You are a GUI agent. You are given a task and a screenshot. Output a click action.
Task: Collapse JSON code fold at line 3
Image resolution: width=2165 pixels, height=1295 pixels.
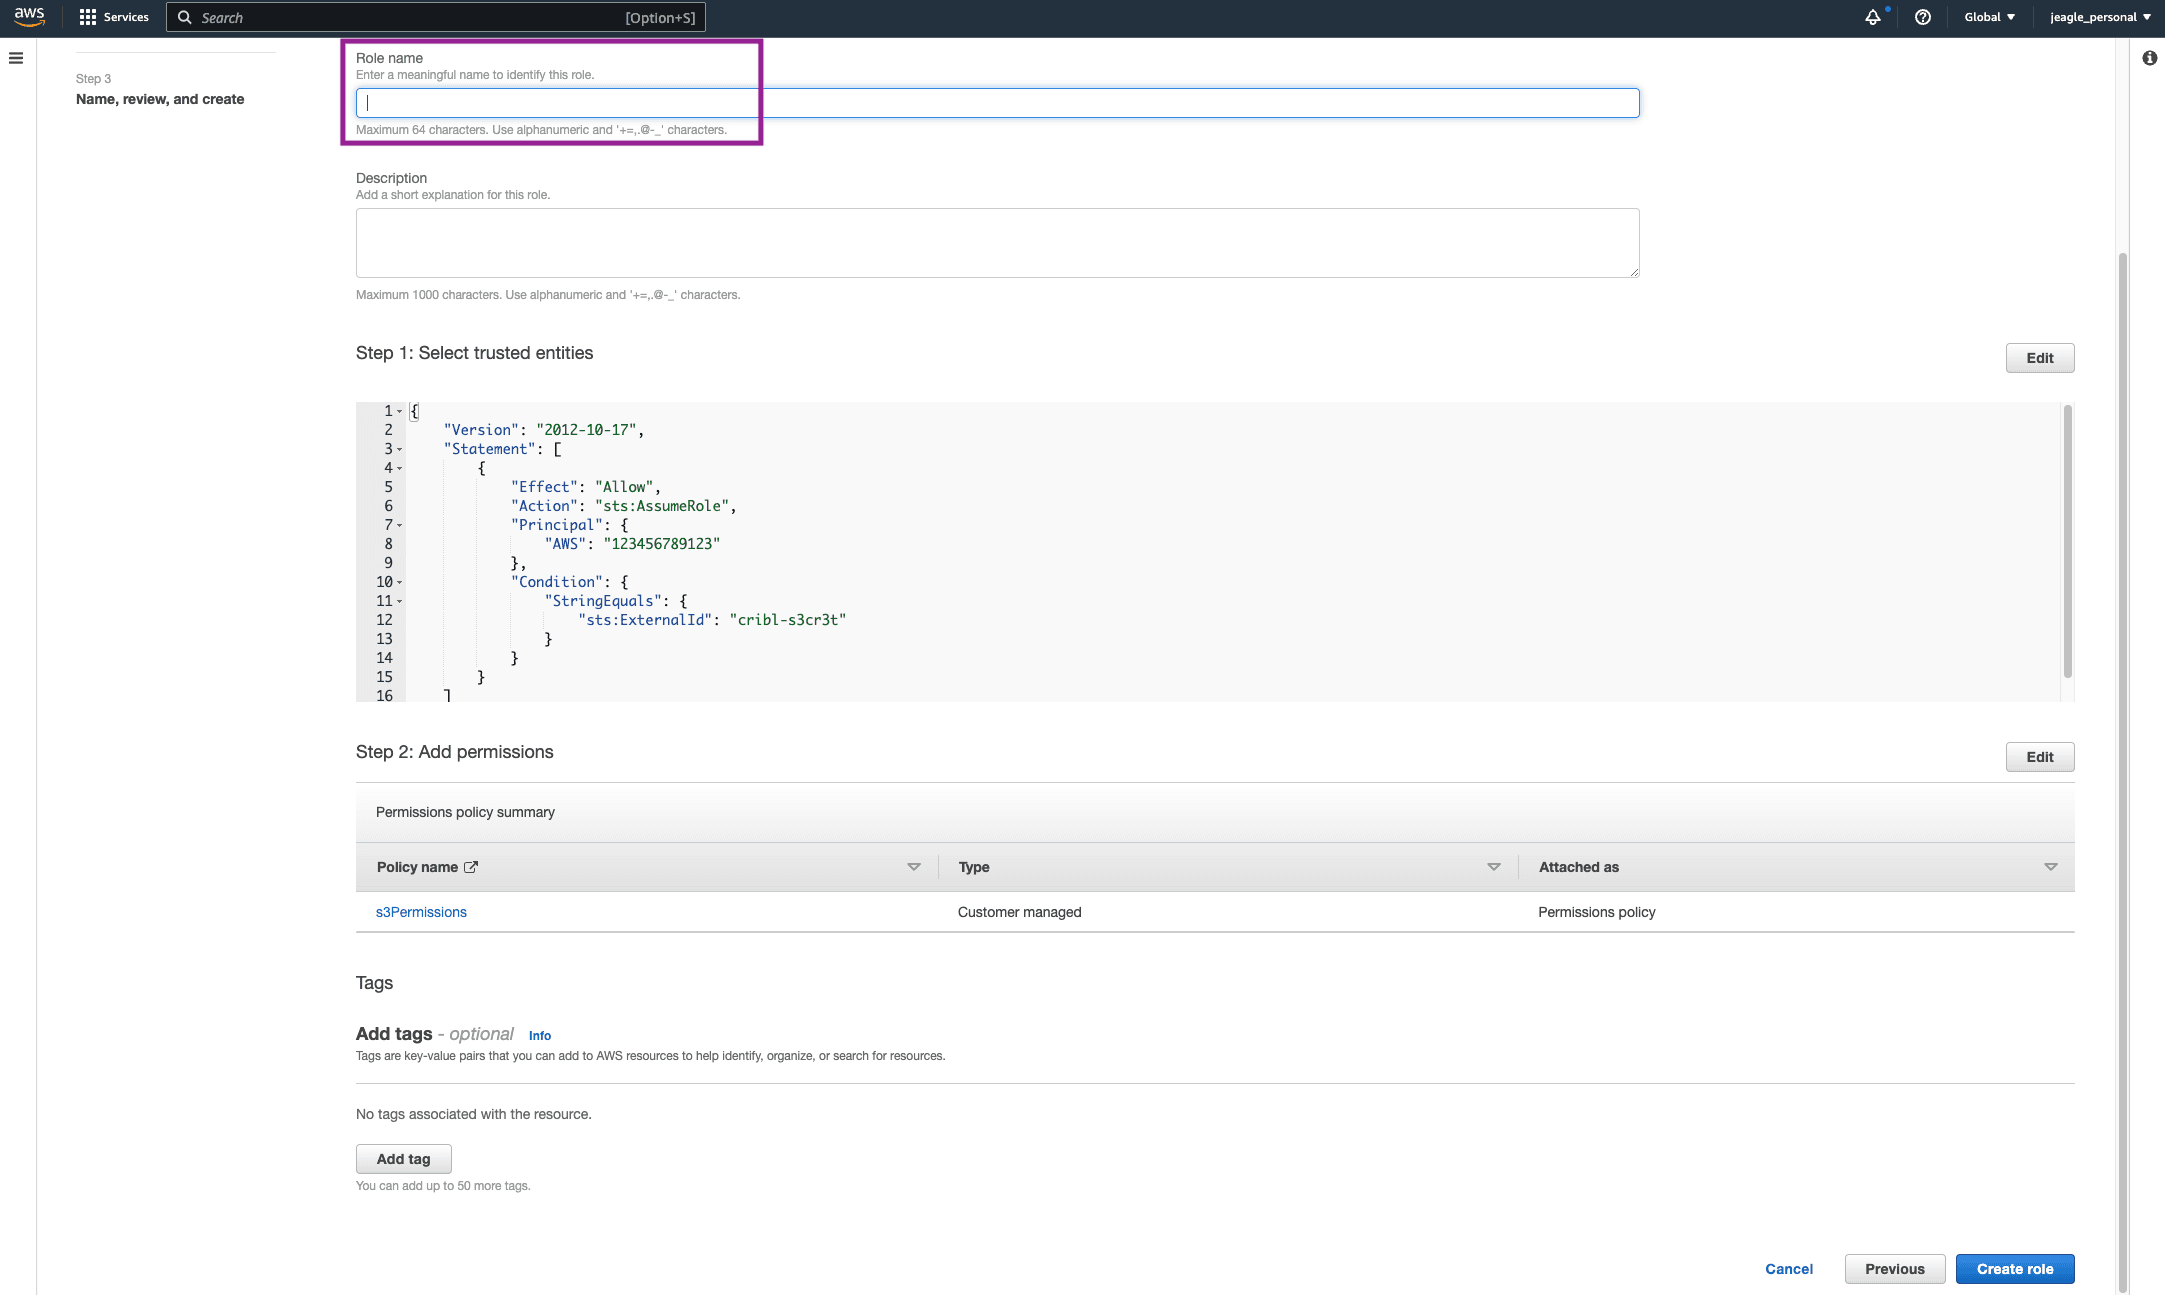[x=399, y=449]
